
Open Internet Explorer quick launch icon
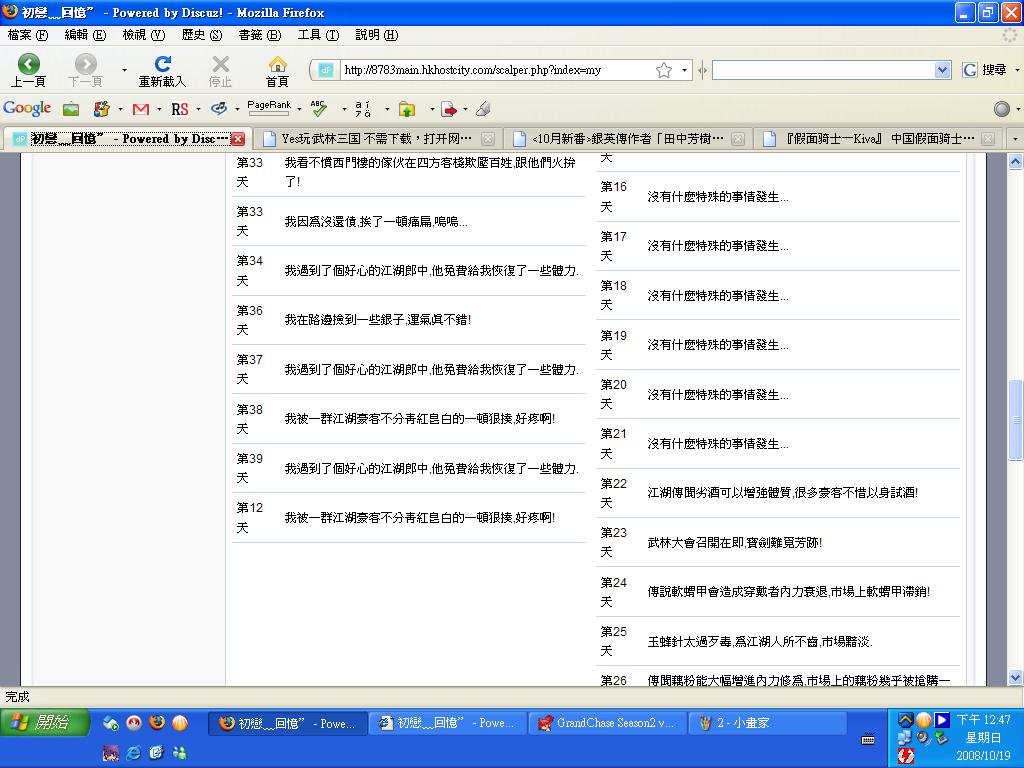tap(134, 753)
